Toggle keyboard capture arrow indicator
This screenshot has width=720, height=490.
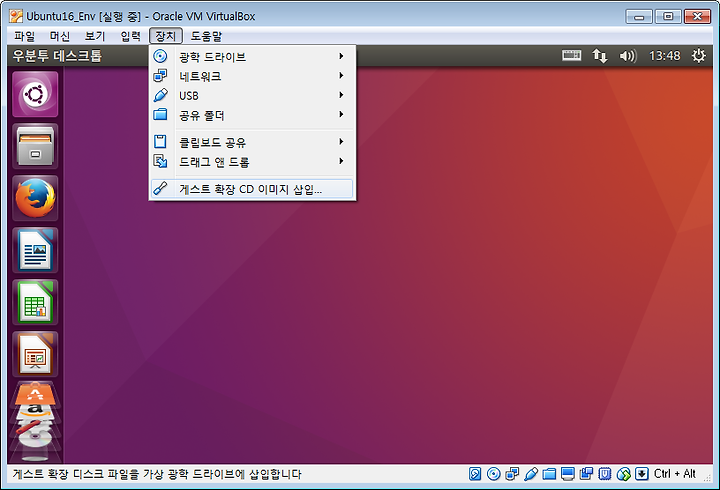(642, 473)
